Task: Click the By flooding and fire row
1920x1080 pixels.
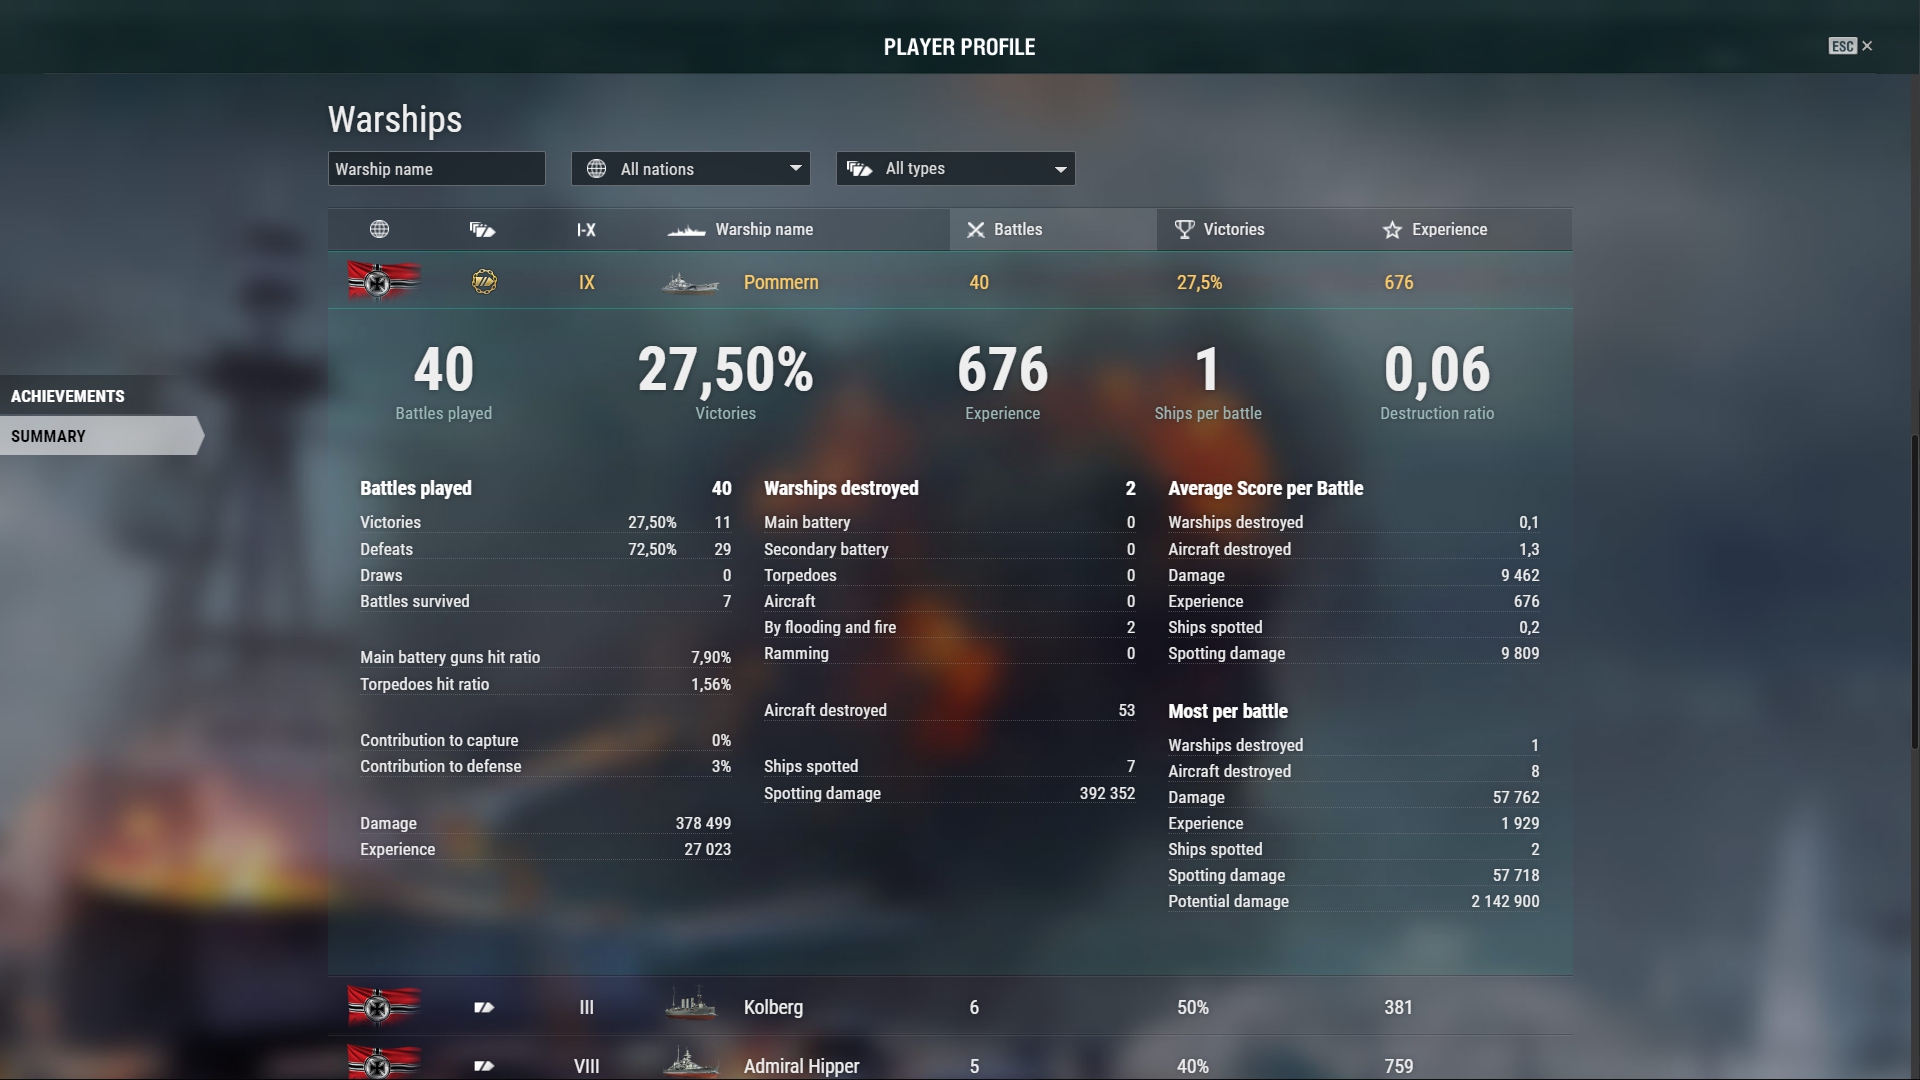Action: pos(949,627)
